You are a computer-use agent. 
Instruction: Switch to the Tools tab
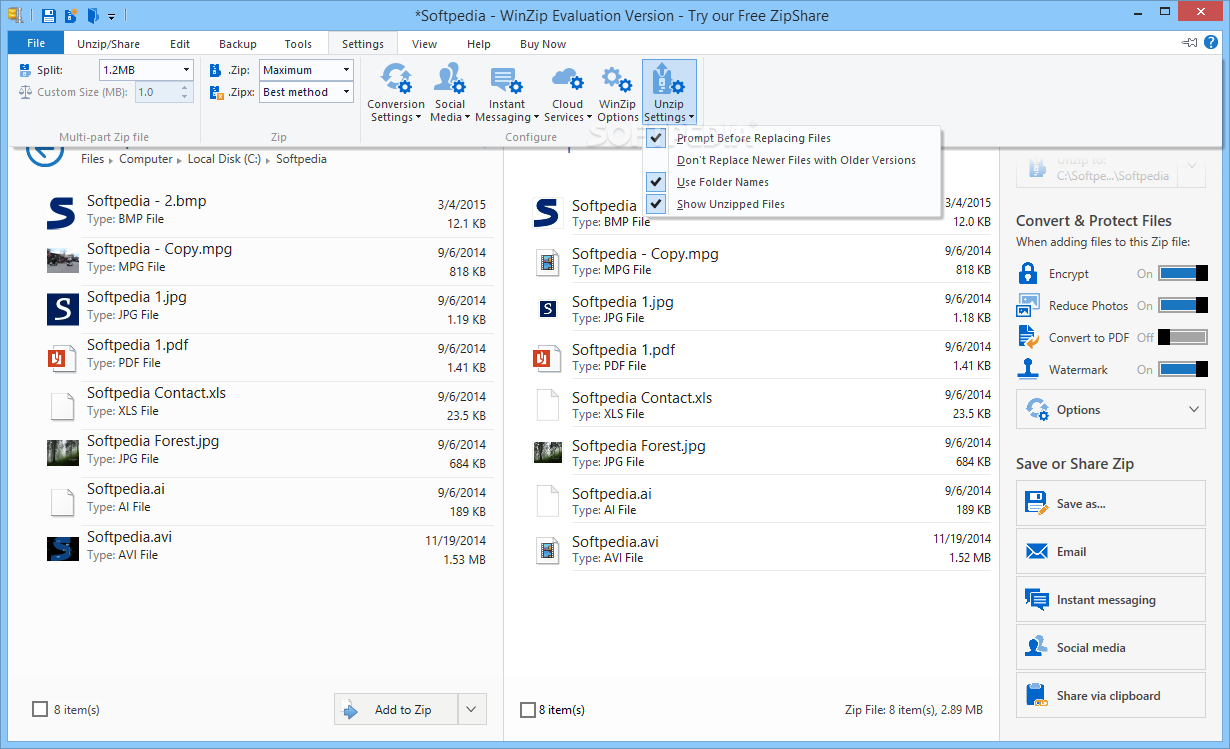click(x=298, y=44)
